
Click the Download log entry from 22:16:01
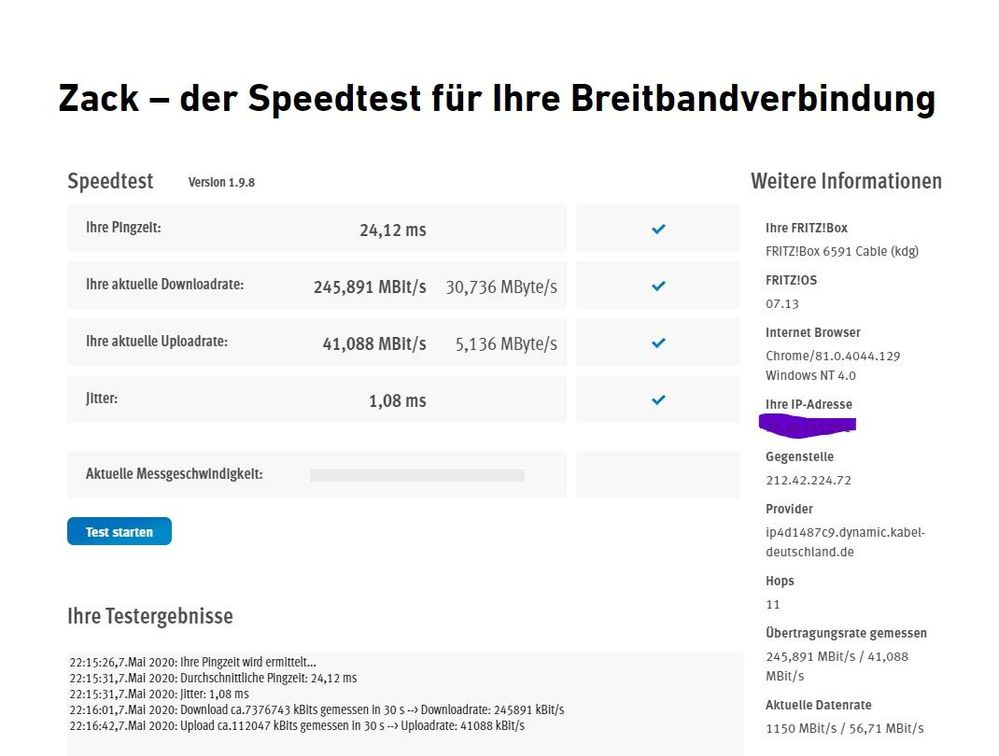point(317,710)
